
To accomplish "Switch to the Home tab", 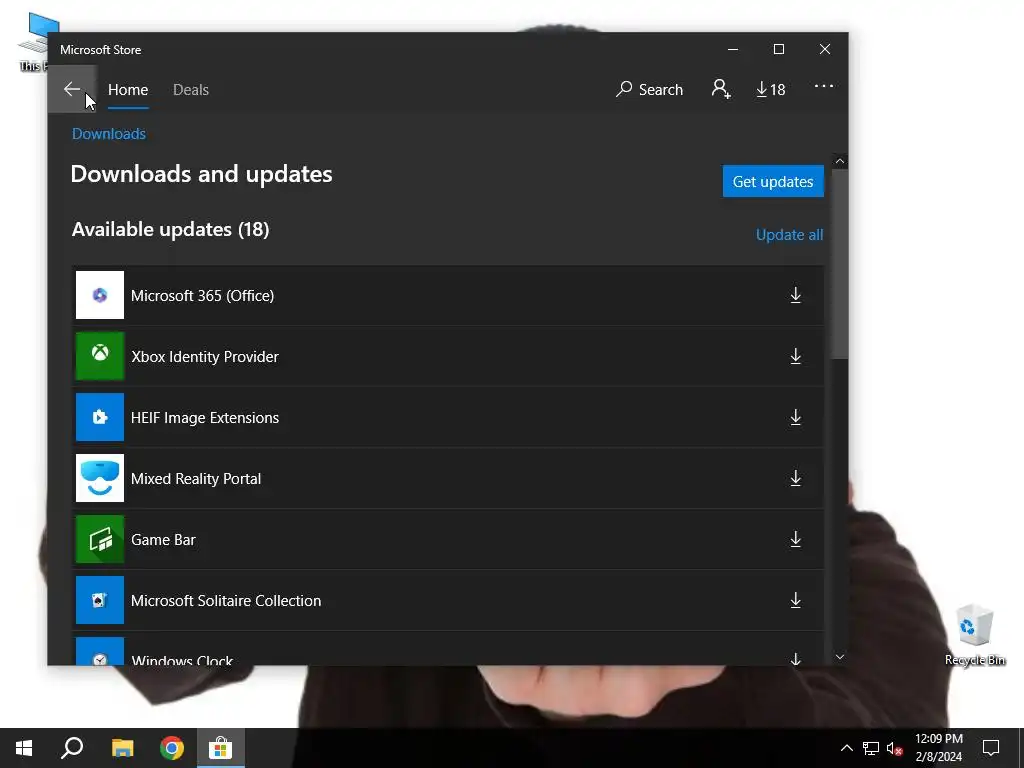I will pos(128,89).
